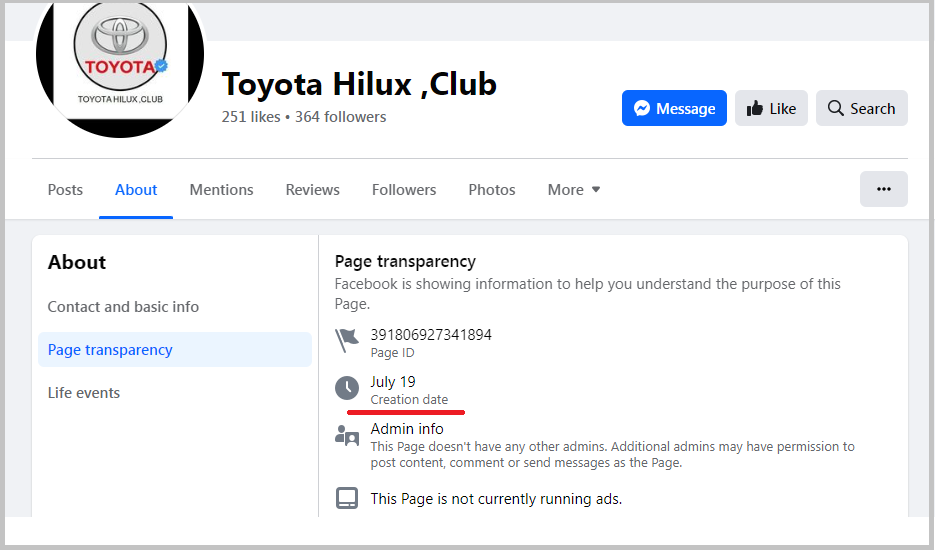
Task: Click the thumbs-up icon in Like button
Action: tap(754, 108)
